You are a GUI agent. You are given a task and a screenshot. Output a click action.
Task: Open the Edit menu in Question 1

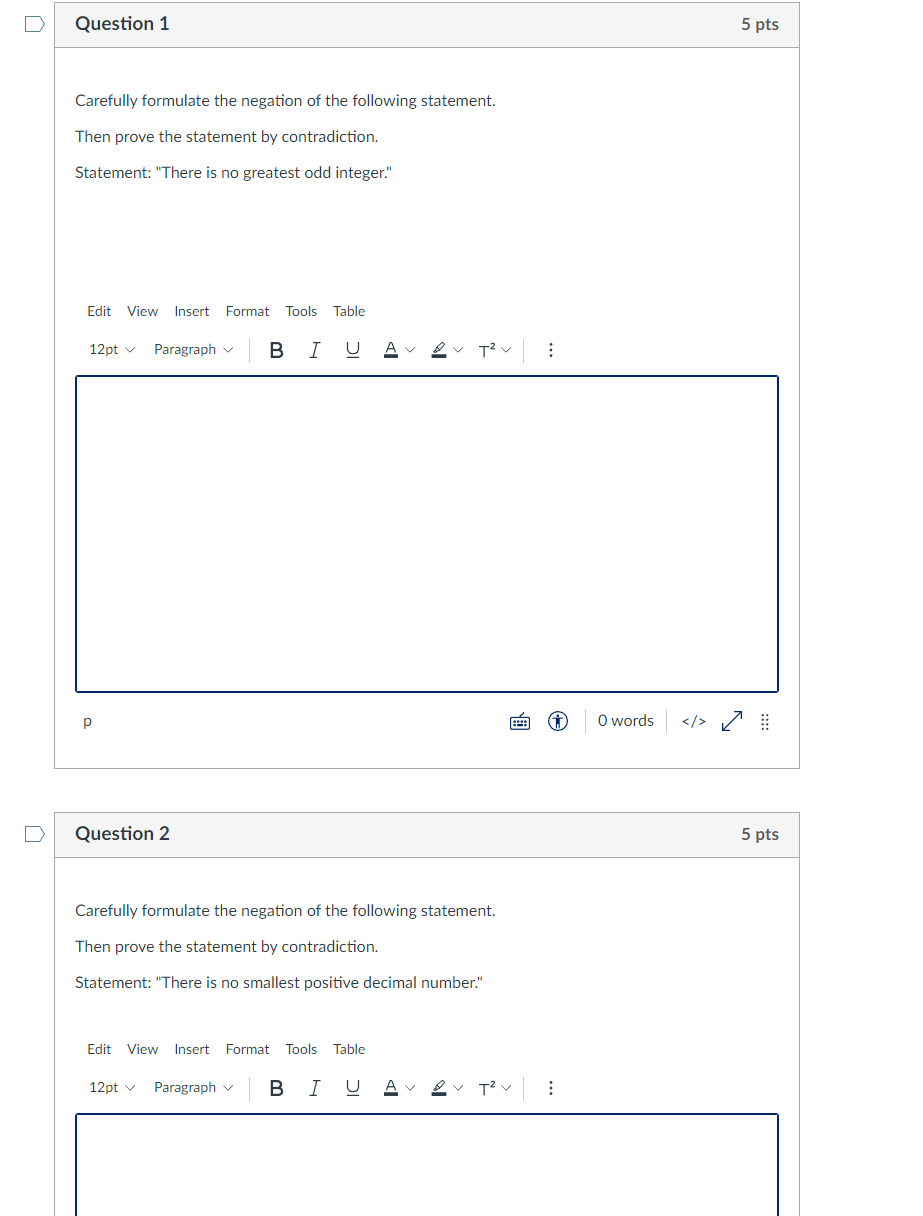point(99,311)
